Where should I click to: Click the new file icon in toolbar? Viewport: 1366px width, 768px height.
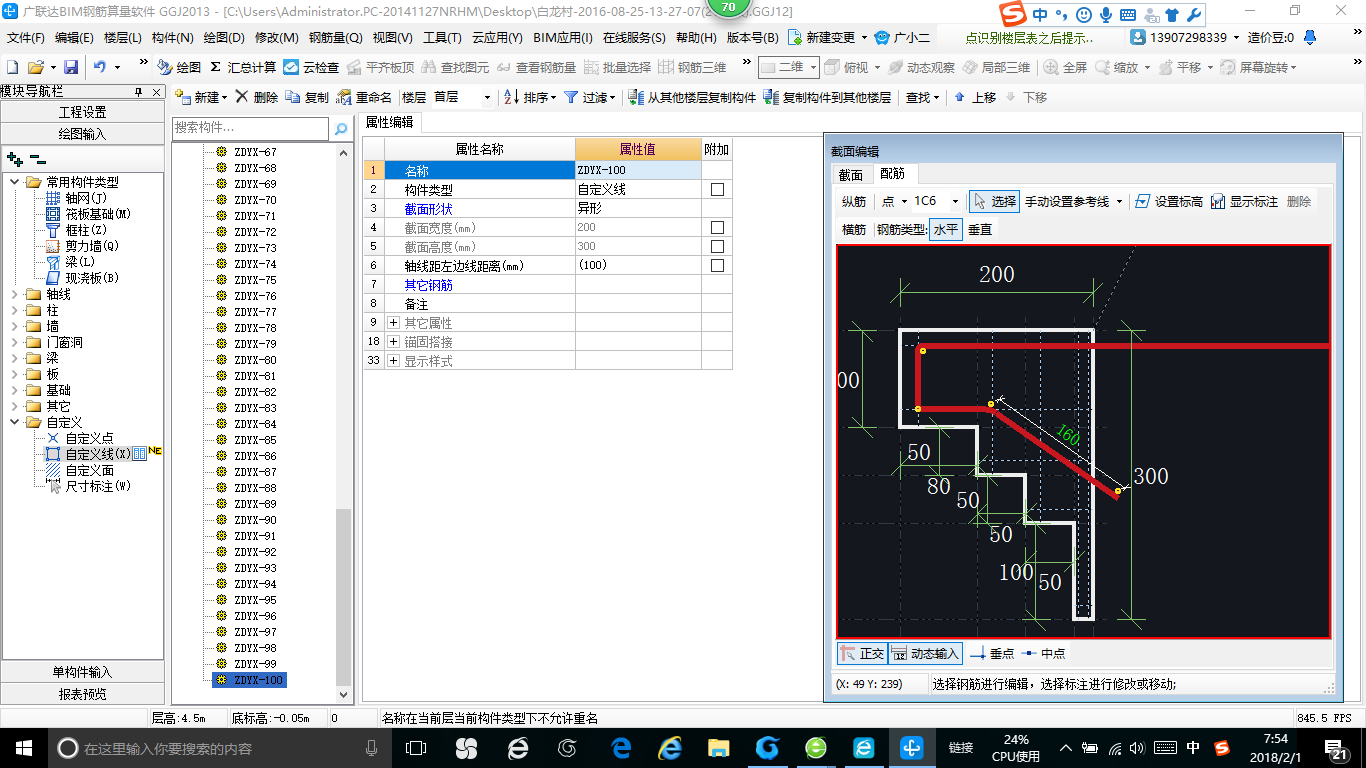tap(13, 67)
